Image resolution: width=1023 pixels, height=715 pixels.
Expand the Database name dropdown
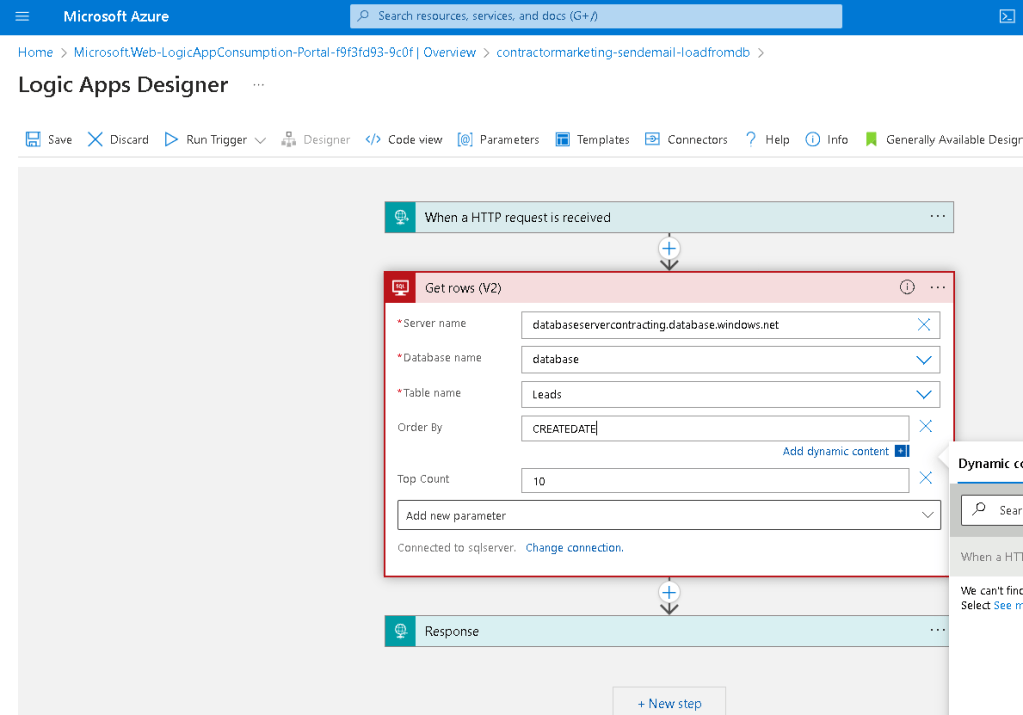(924, 360)
